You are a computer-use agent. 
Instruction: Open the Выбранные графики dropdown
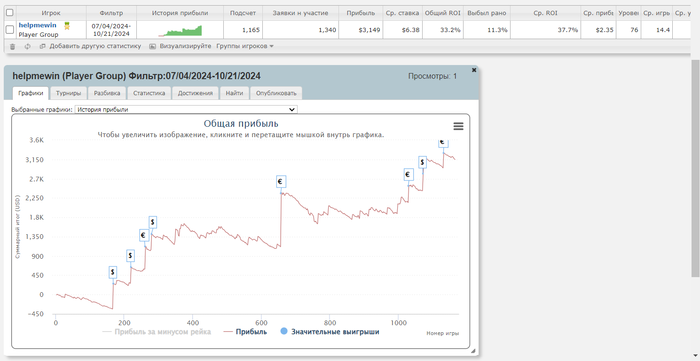pyautogui.click(x=186, y=109)
